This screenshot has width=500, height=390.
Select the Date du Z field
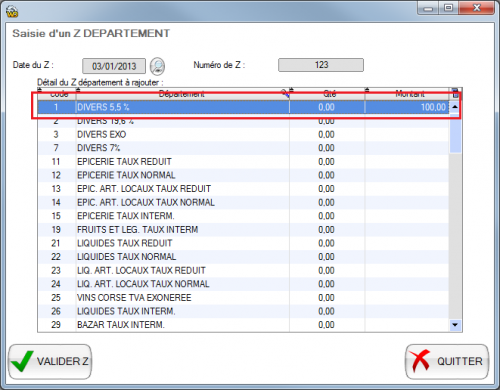[114, 66]
